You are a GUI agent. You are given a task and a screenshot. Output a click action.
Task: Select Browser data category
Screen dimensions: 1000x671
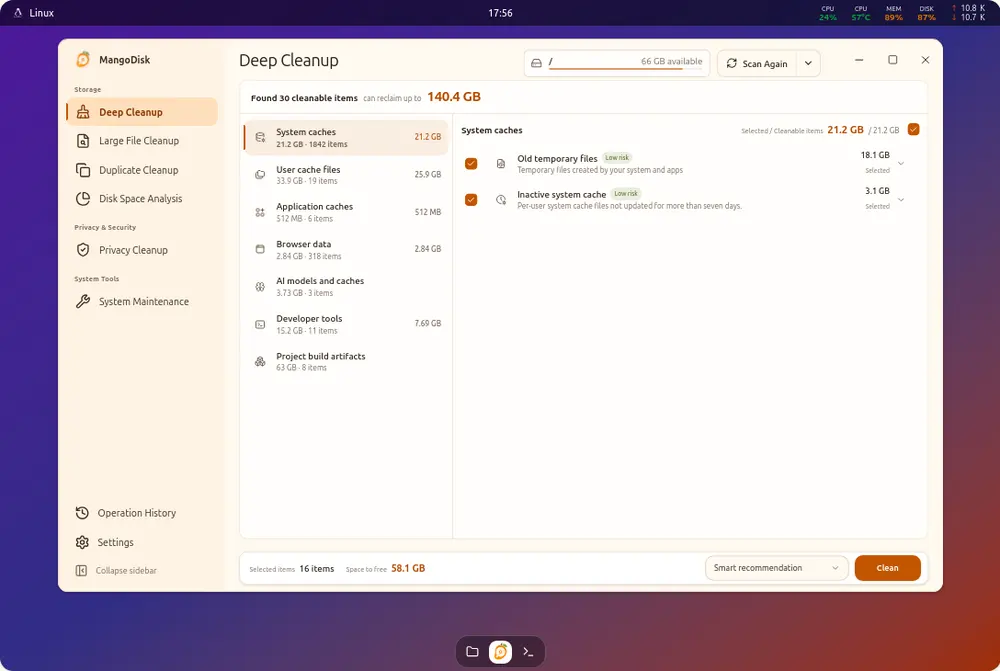click(346, 249)
